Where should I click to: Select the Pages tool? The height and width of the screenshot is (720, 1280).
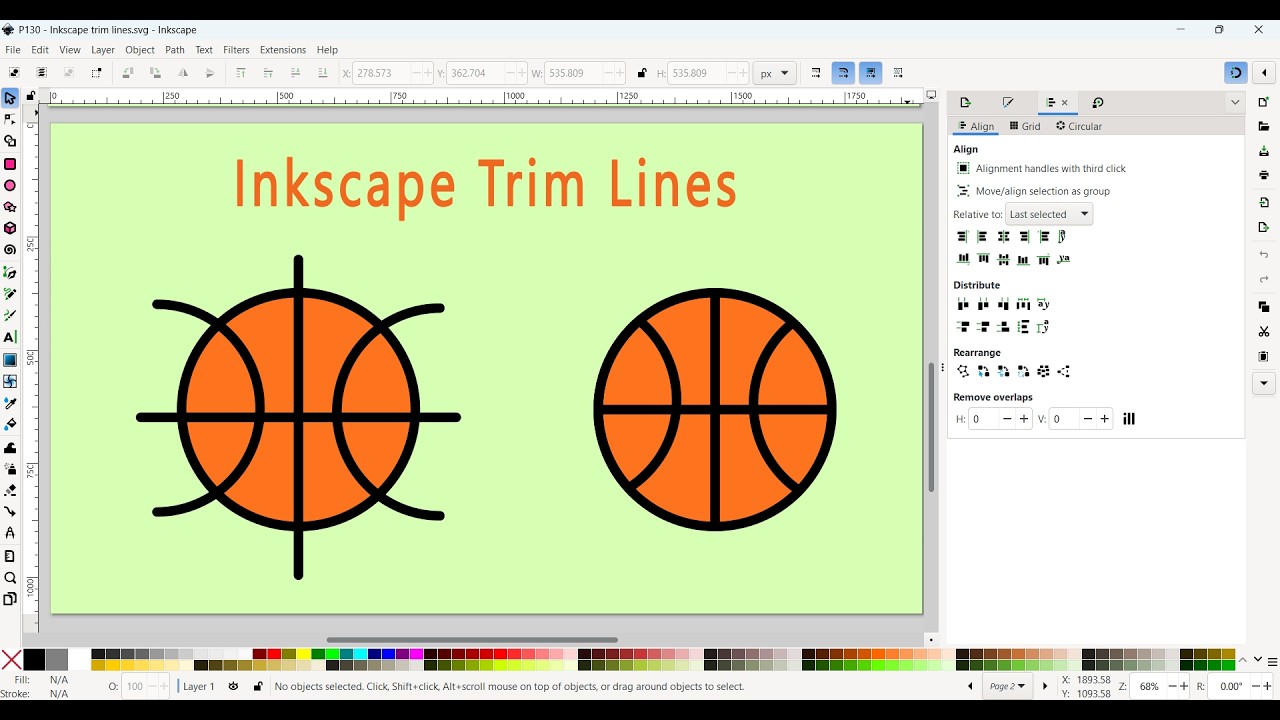click(10, 599)
